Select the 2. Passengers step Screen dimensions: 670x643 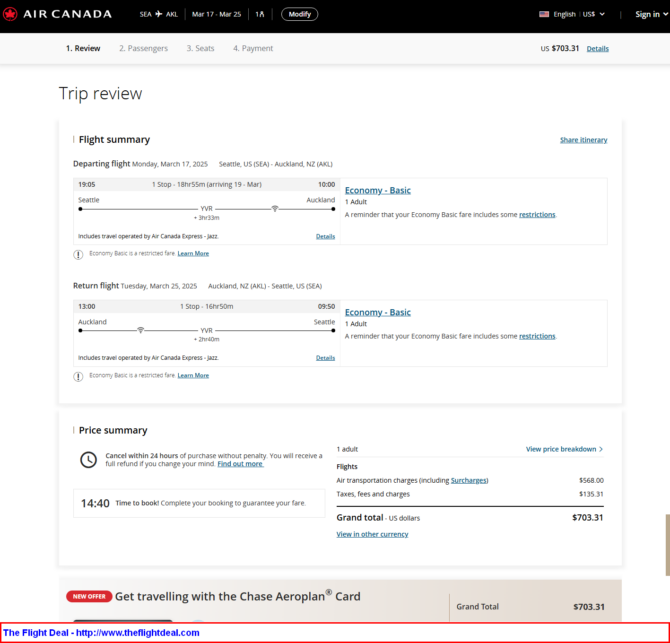click(x=144, y=48)
